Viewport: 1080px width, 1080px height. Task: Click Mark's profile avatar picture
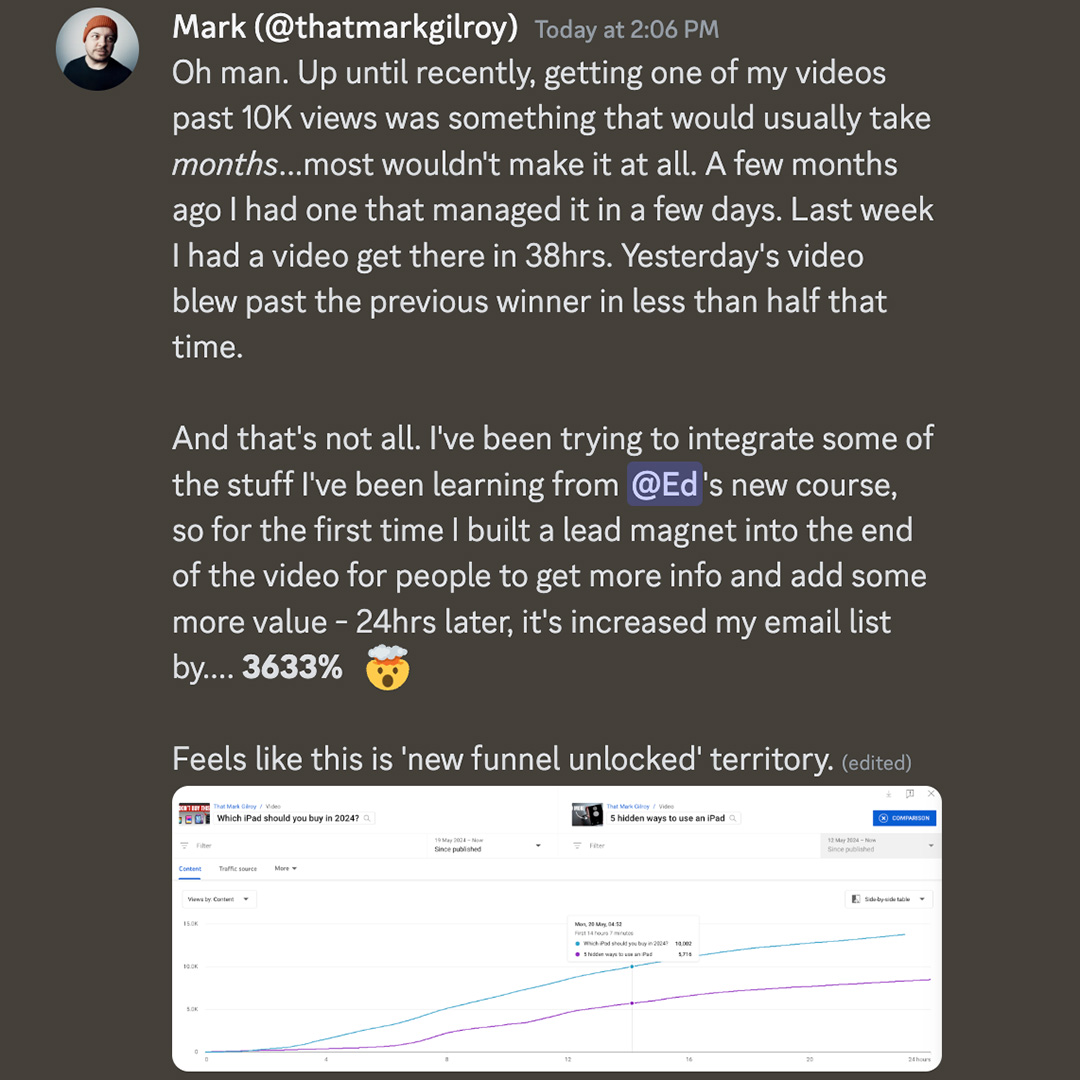97,50
